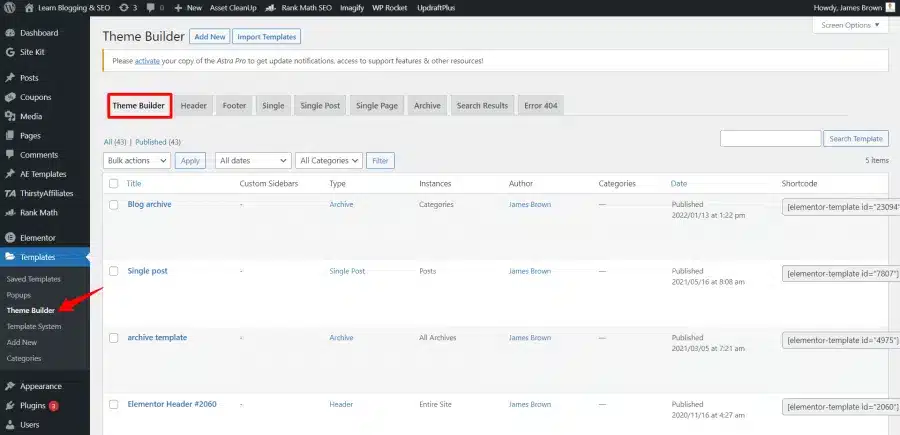Check the Blog archive row checkbox
Image resolution: width=900 pixels, height=435 pixels.
[114, 204]
